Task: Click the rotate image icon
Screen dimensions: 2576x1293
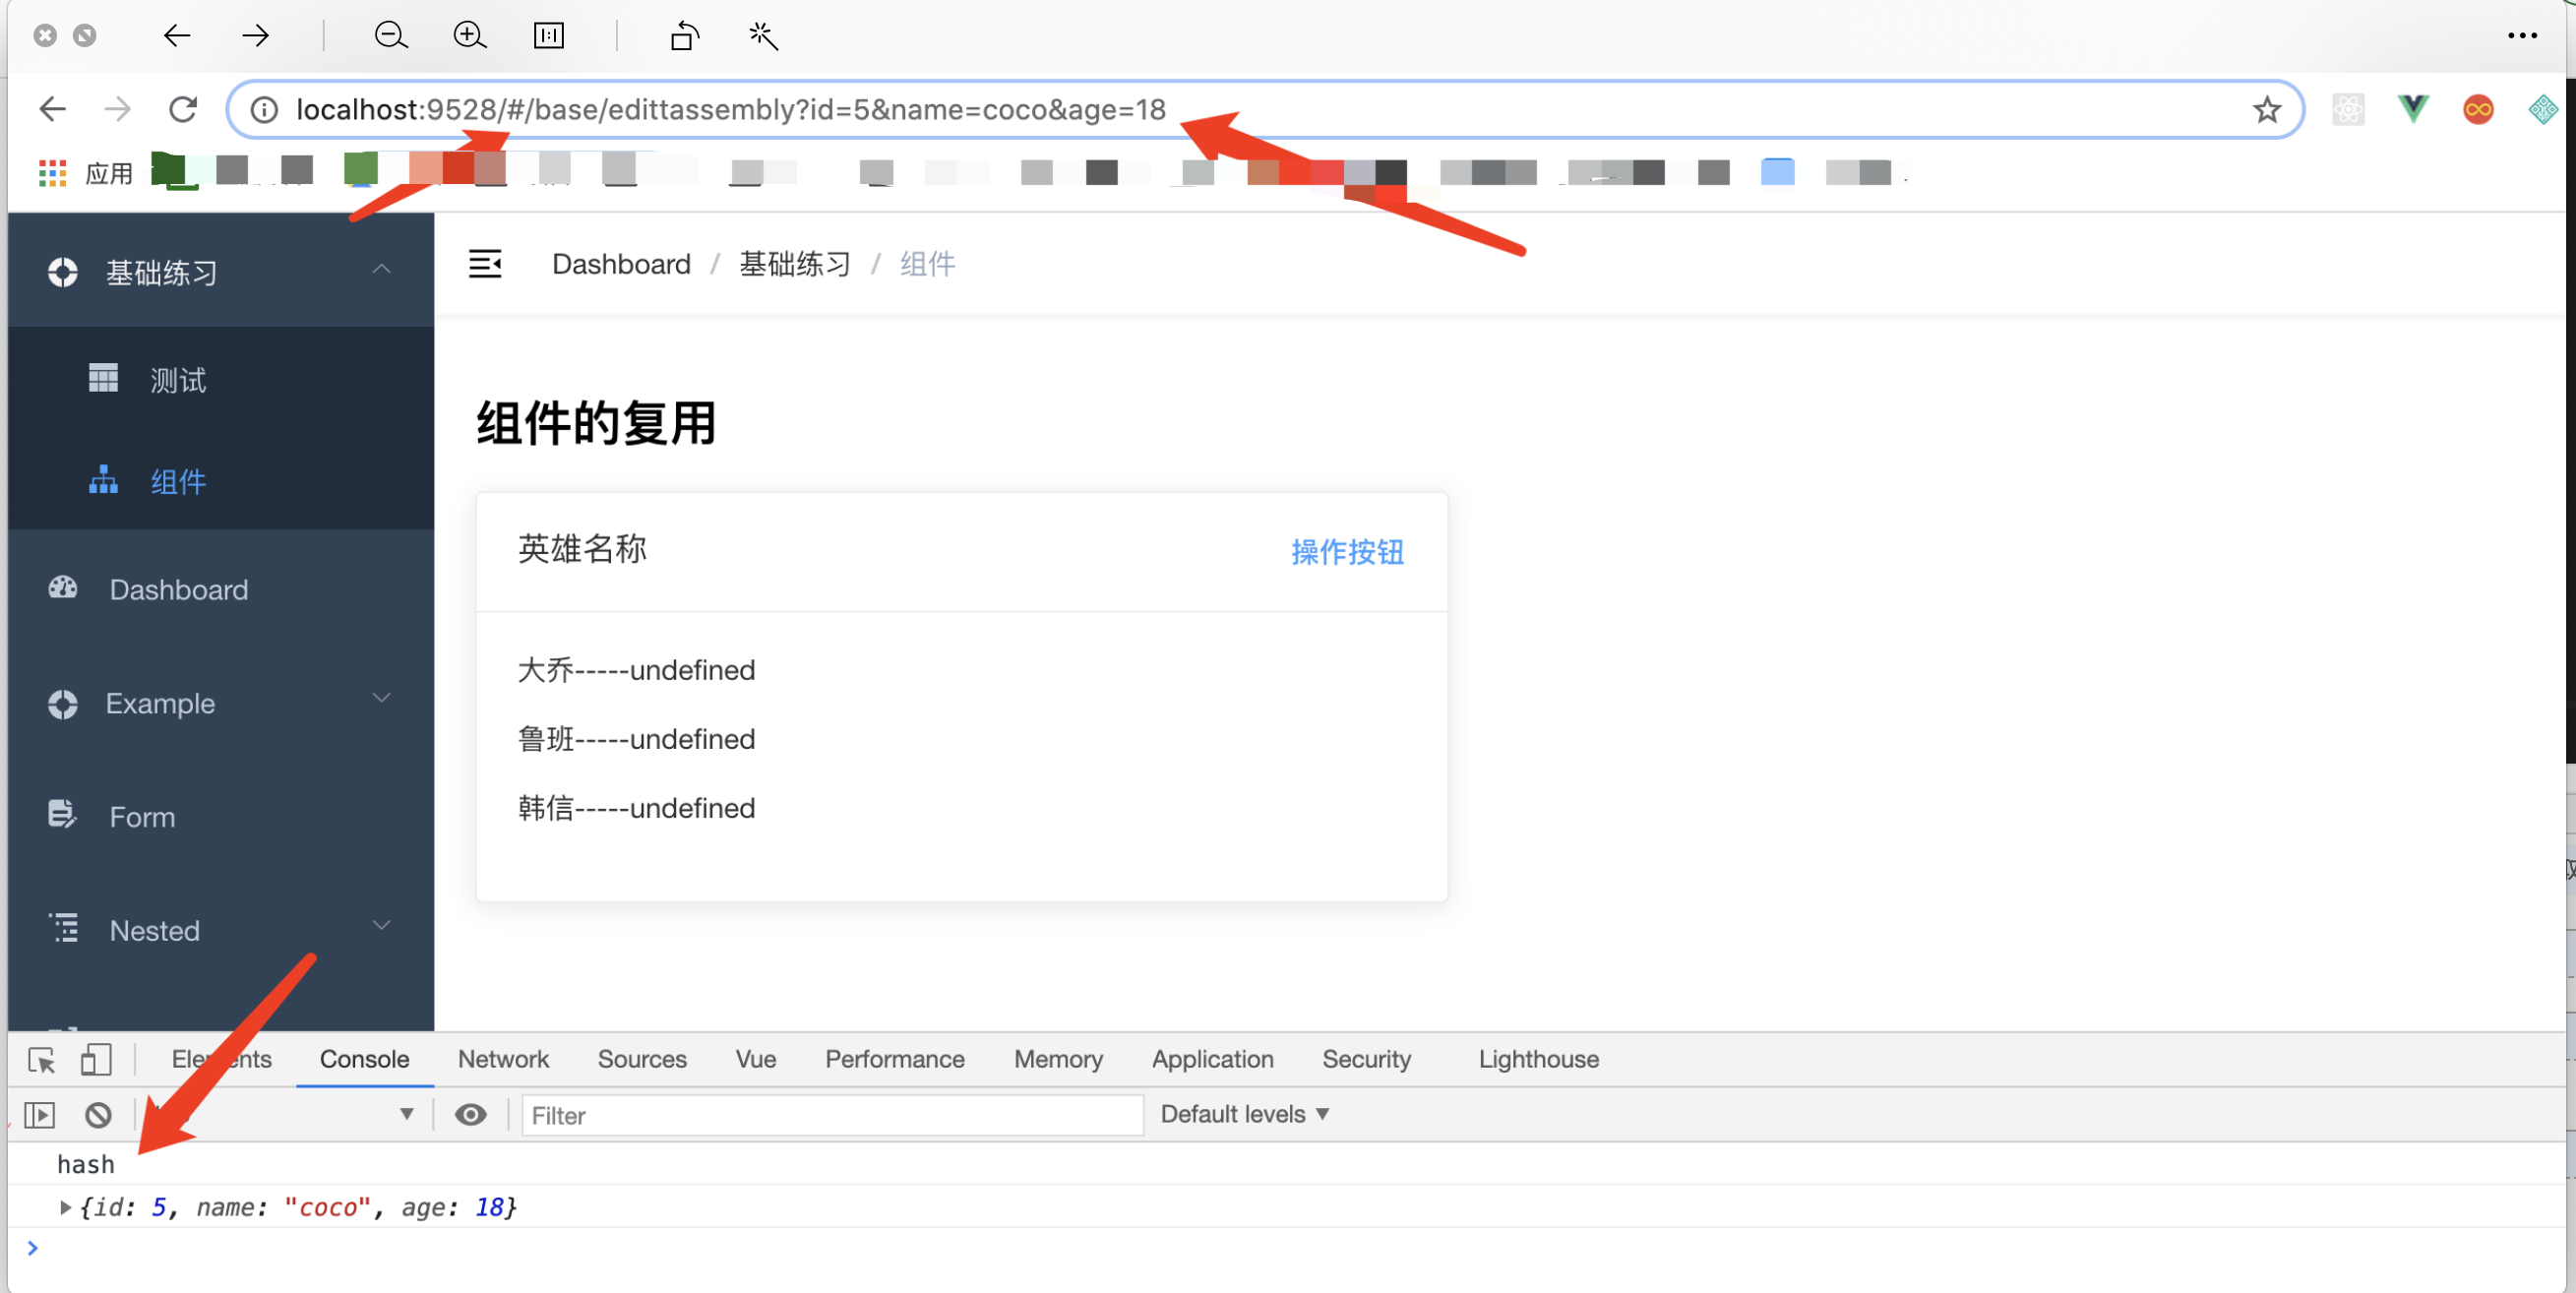Action: point(684,36)
